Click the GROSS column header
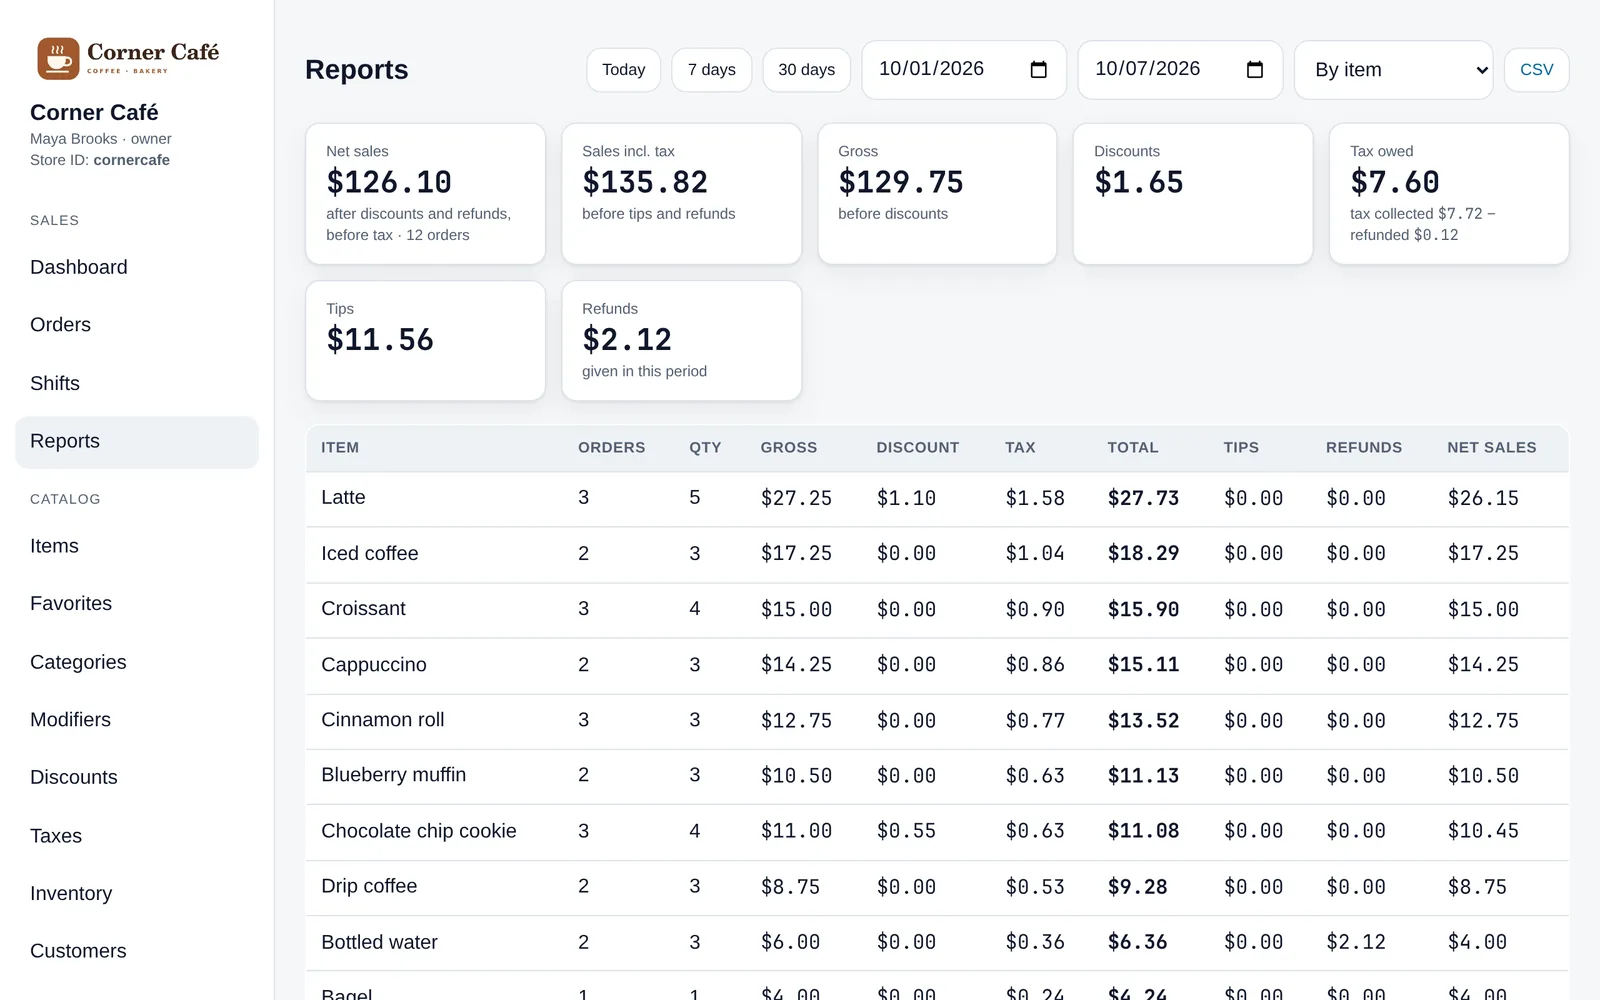 (788, 448)
